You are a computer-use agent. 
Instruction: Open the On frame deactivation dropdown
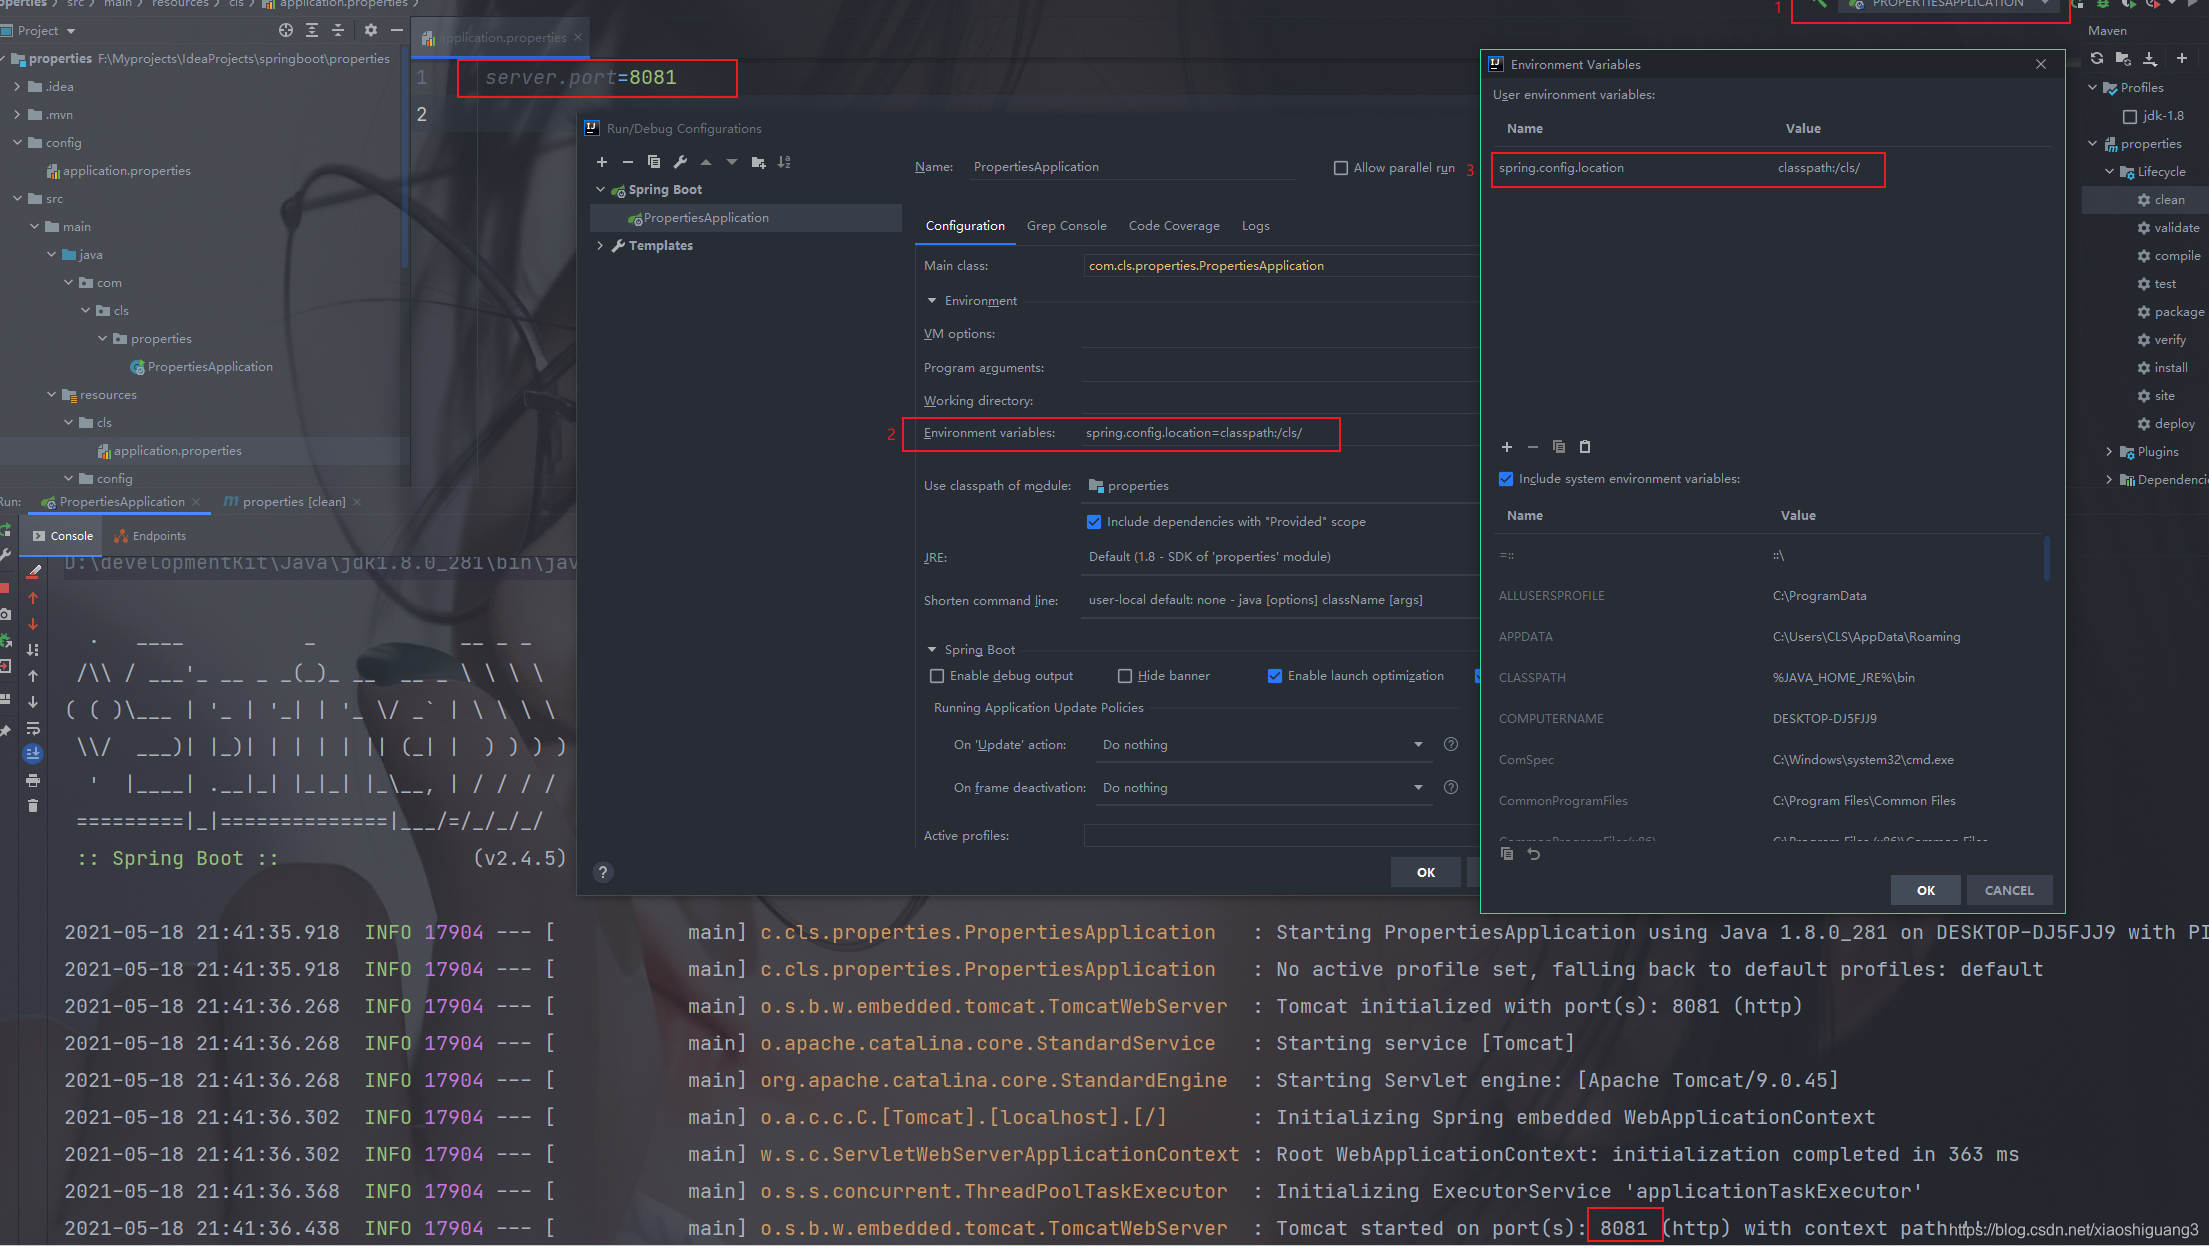tap(1263, 788)
